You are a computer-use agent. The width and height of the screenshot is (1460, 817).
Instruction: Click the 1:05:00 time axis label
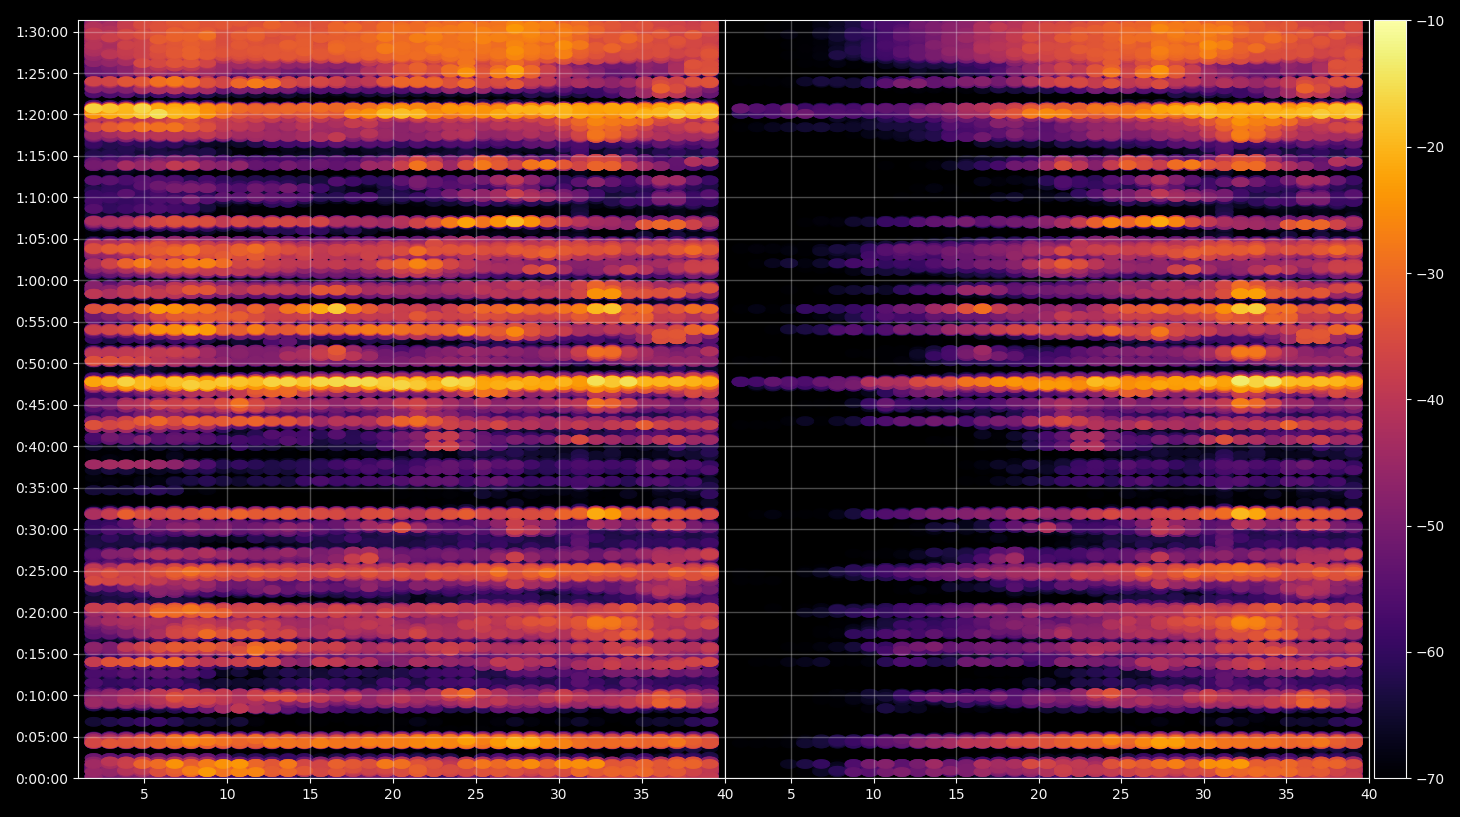pyautogui.click(x=42, y=239)
